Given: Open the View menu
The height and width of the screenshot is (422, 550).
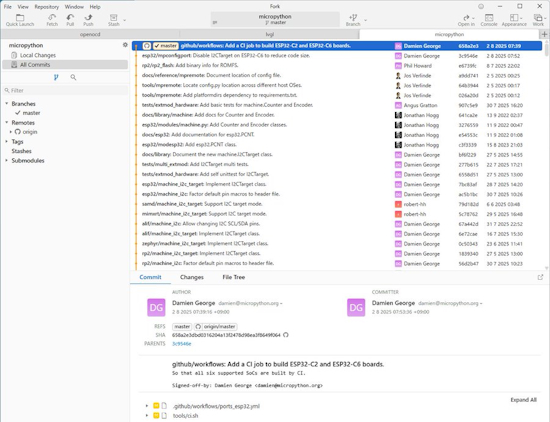Looking at the screenshot, I should click(23, 7).
